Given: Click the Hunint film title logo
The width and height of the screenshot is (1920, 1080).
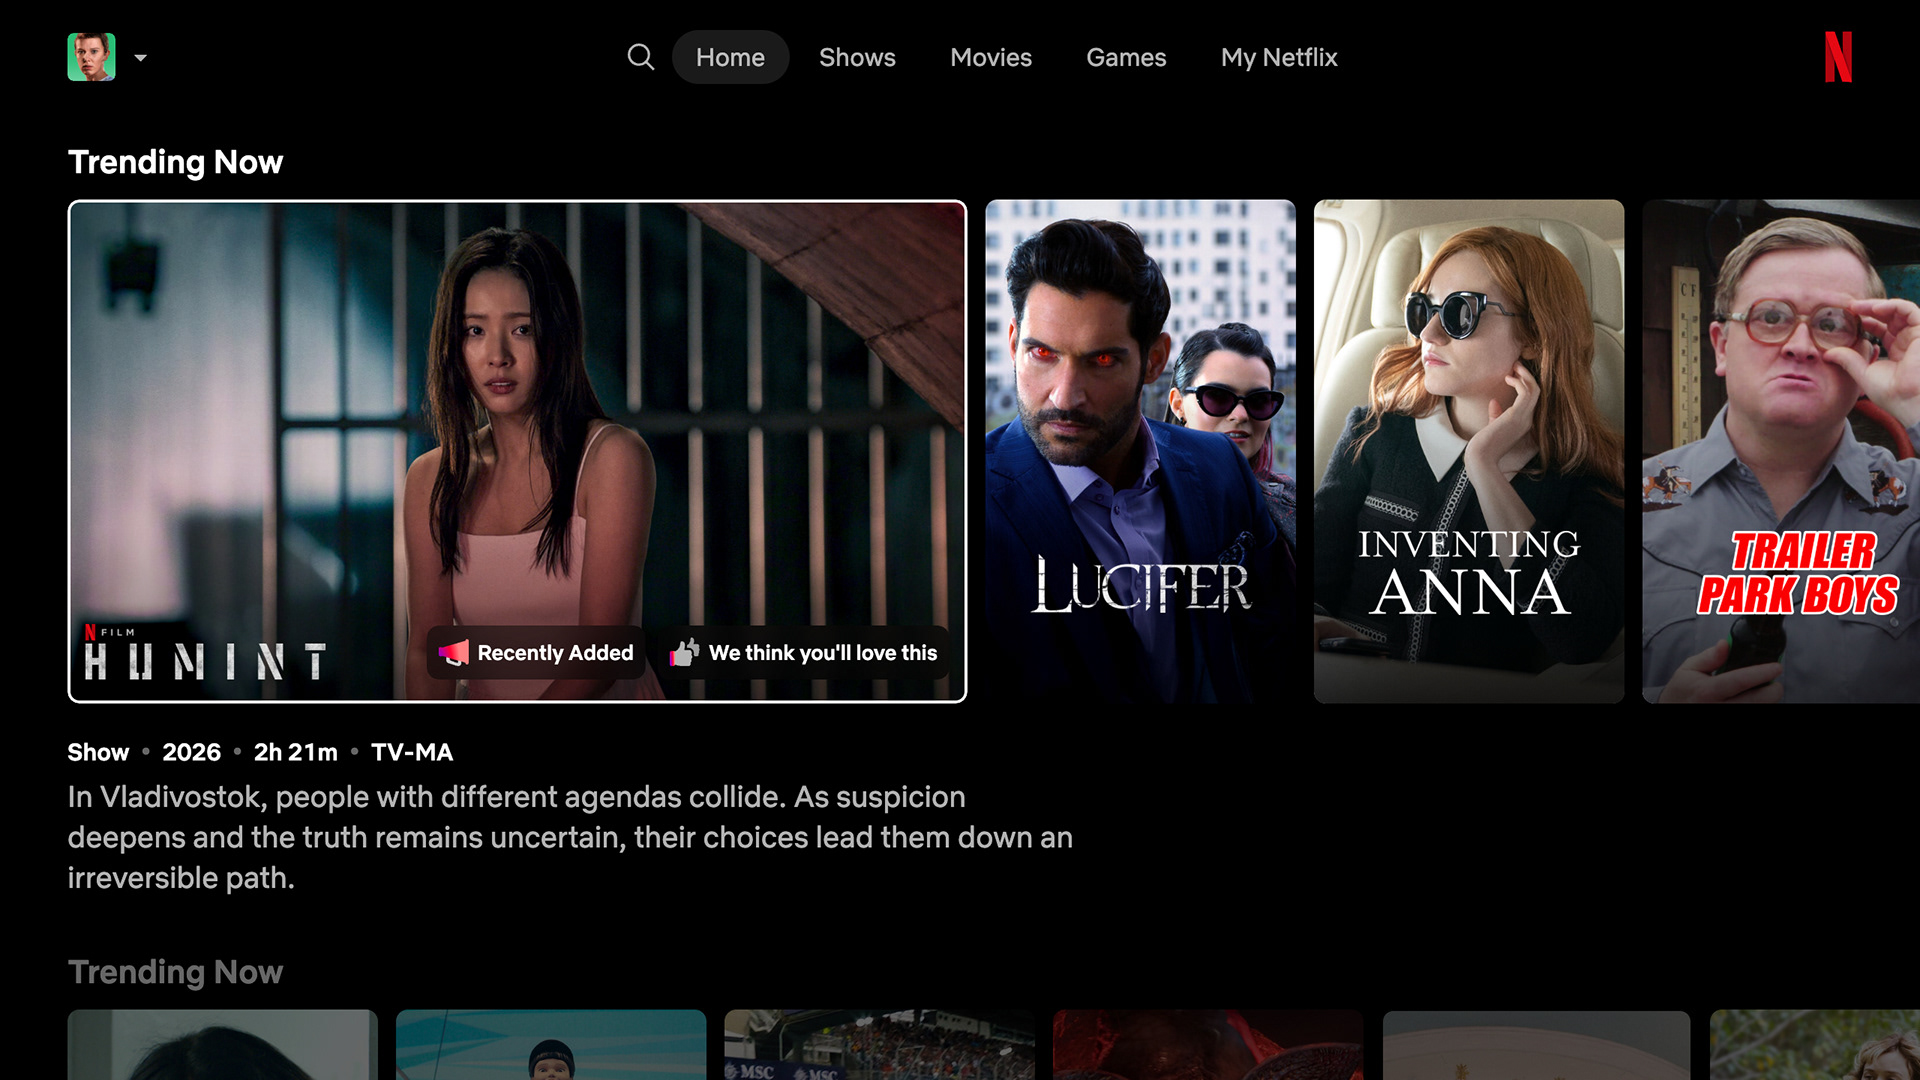Looking at the screenshot, I should [x=205, y=657].
